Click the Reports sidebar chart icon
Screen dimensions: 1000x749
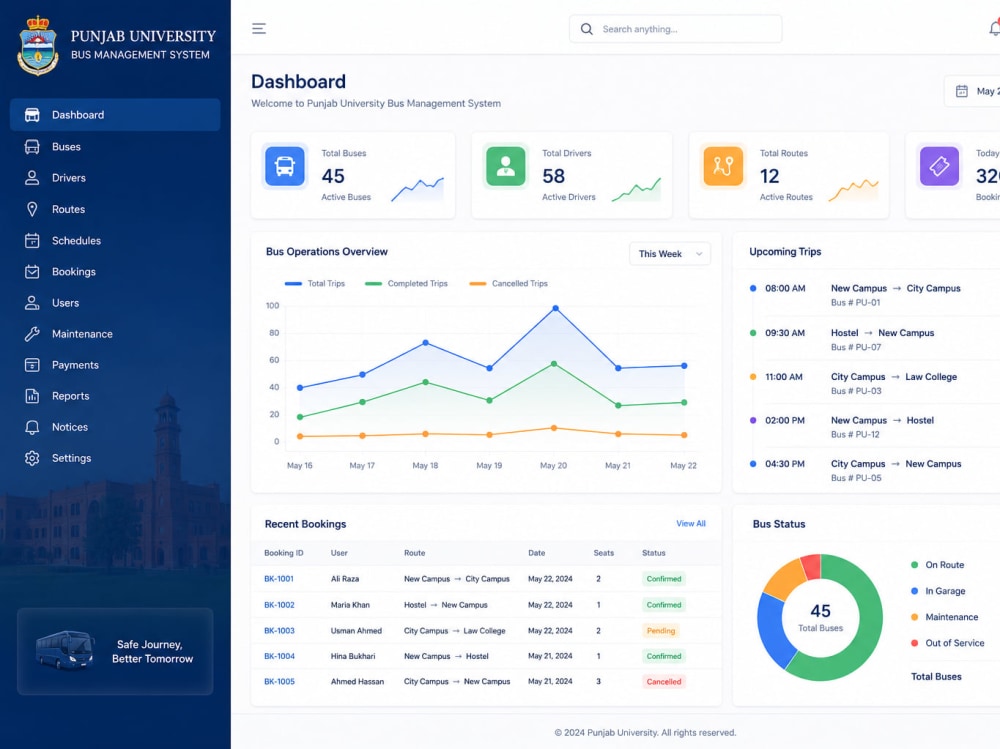point(32,396)
